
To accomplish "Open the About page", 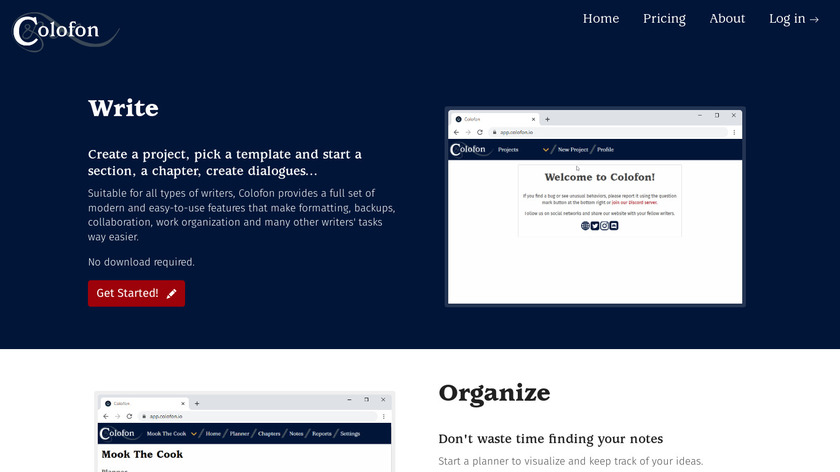I will [727, 19].
